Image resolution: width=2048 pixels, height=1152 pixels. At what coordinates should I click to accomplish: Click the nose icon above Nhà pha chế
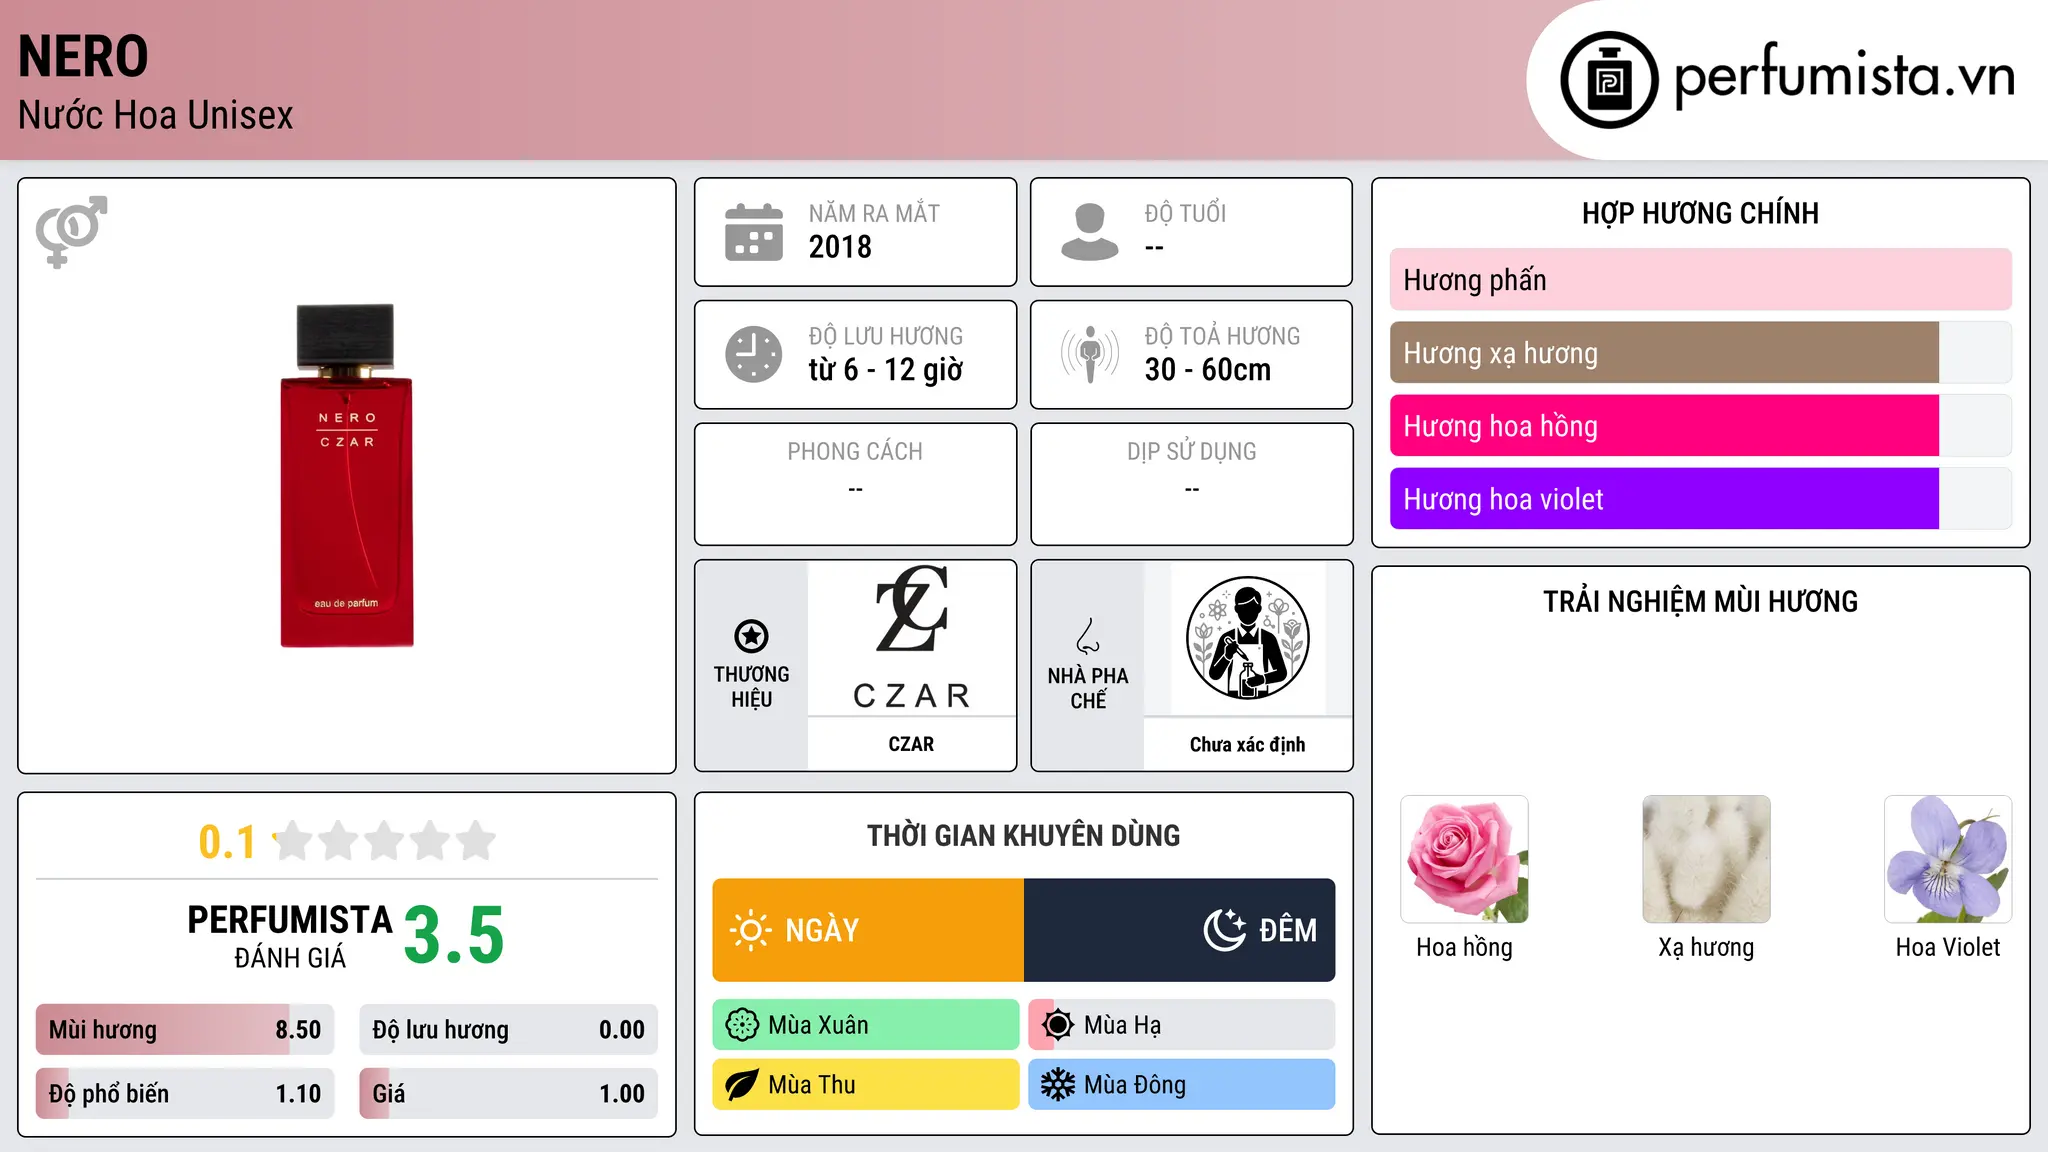coord(1088,635)
